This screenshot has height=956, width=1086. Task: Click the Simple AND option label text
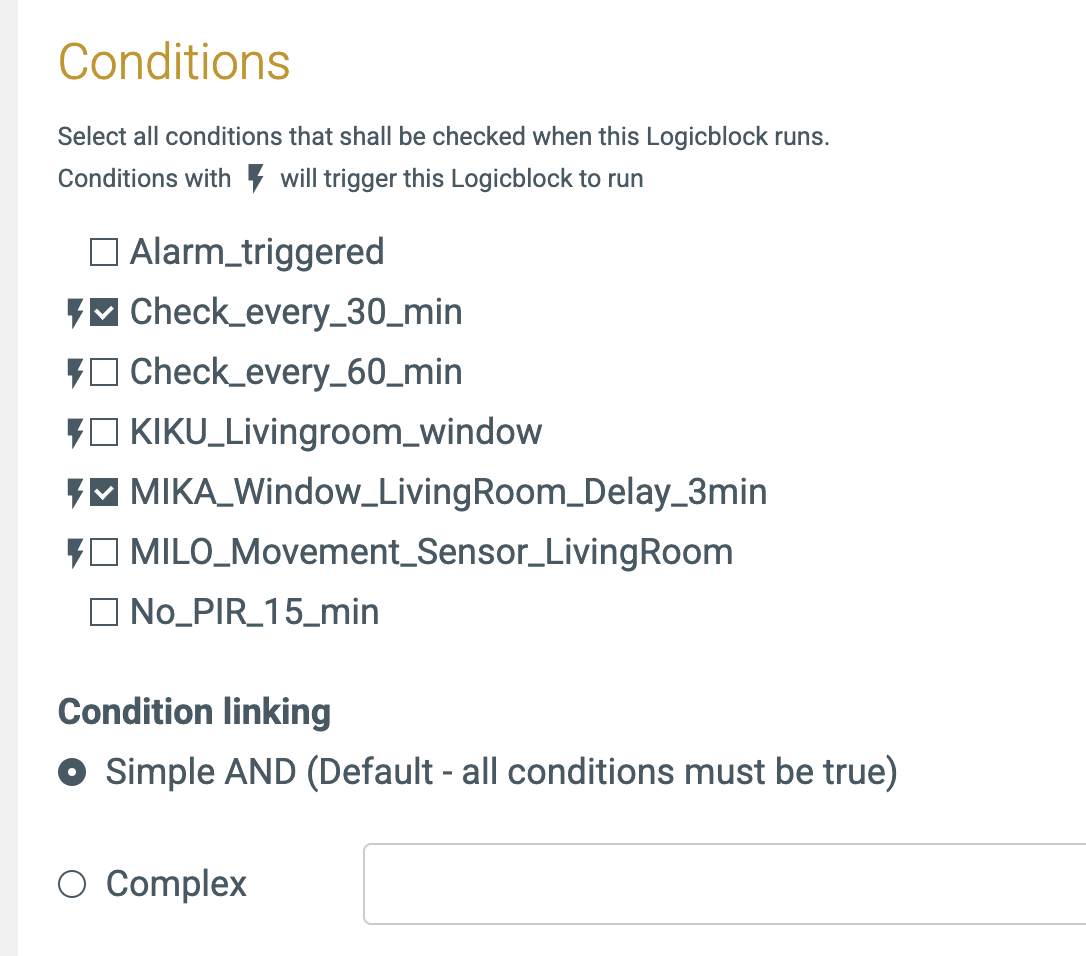pyautogui.click(x=501, y=772)
